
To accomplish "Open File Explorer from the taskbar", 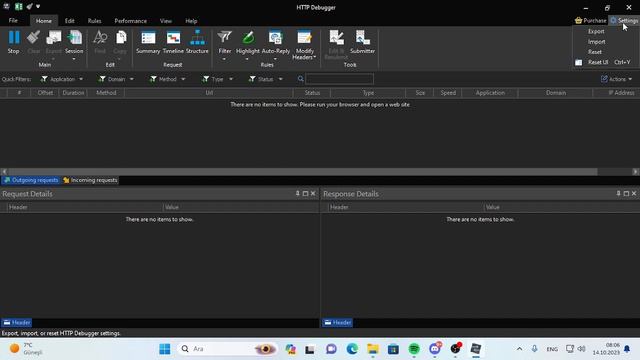I will tap(373, 349).
